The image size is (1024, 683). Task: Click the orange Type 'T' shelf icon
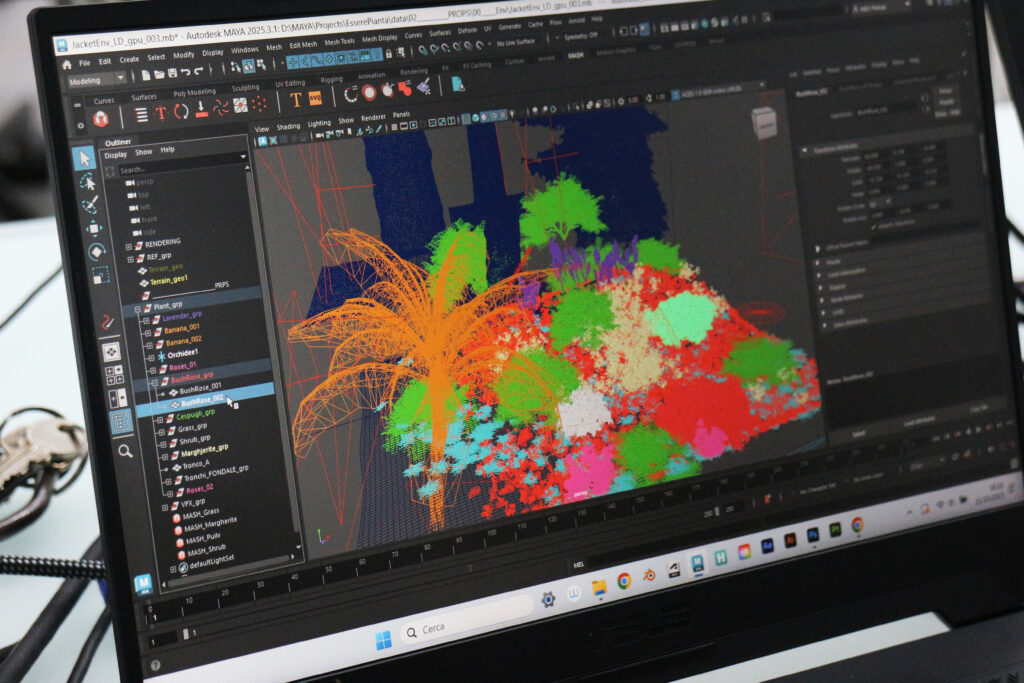(x=296, y=99)
